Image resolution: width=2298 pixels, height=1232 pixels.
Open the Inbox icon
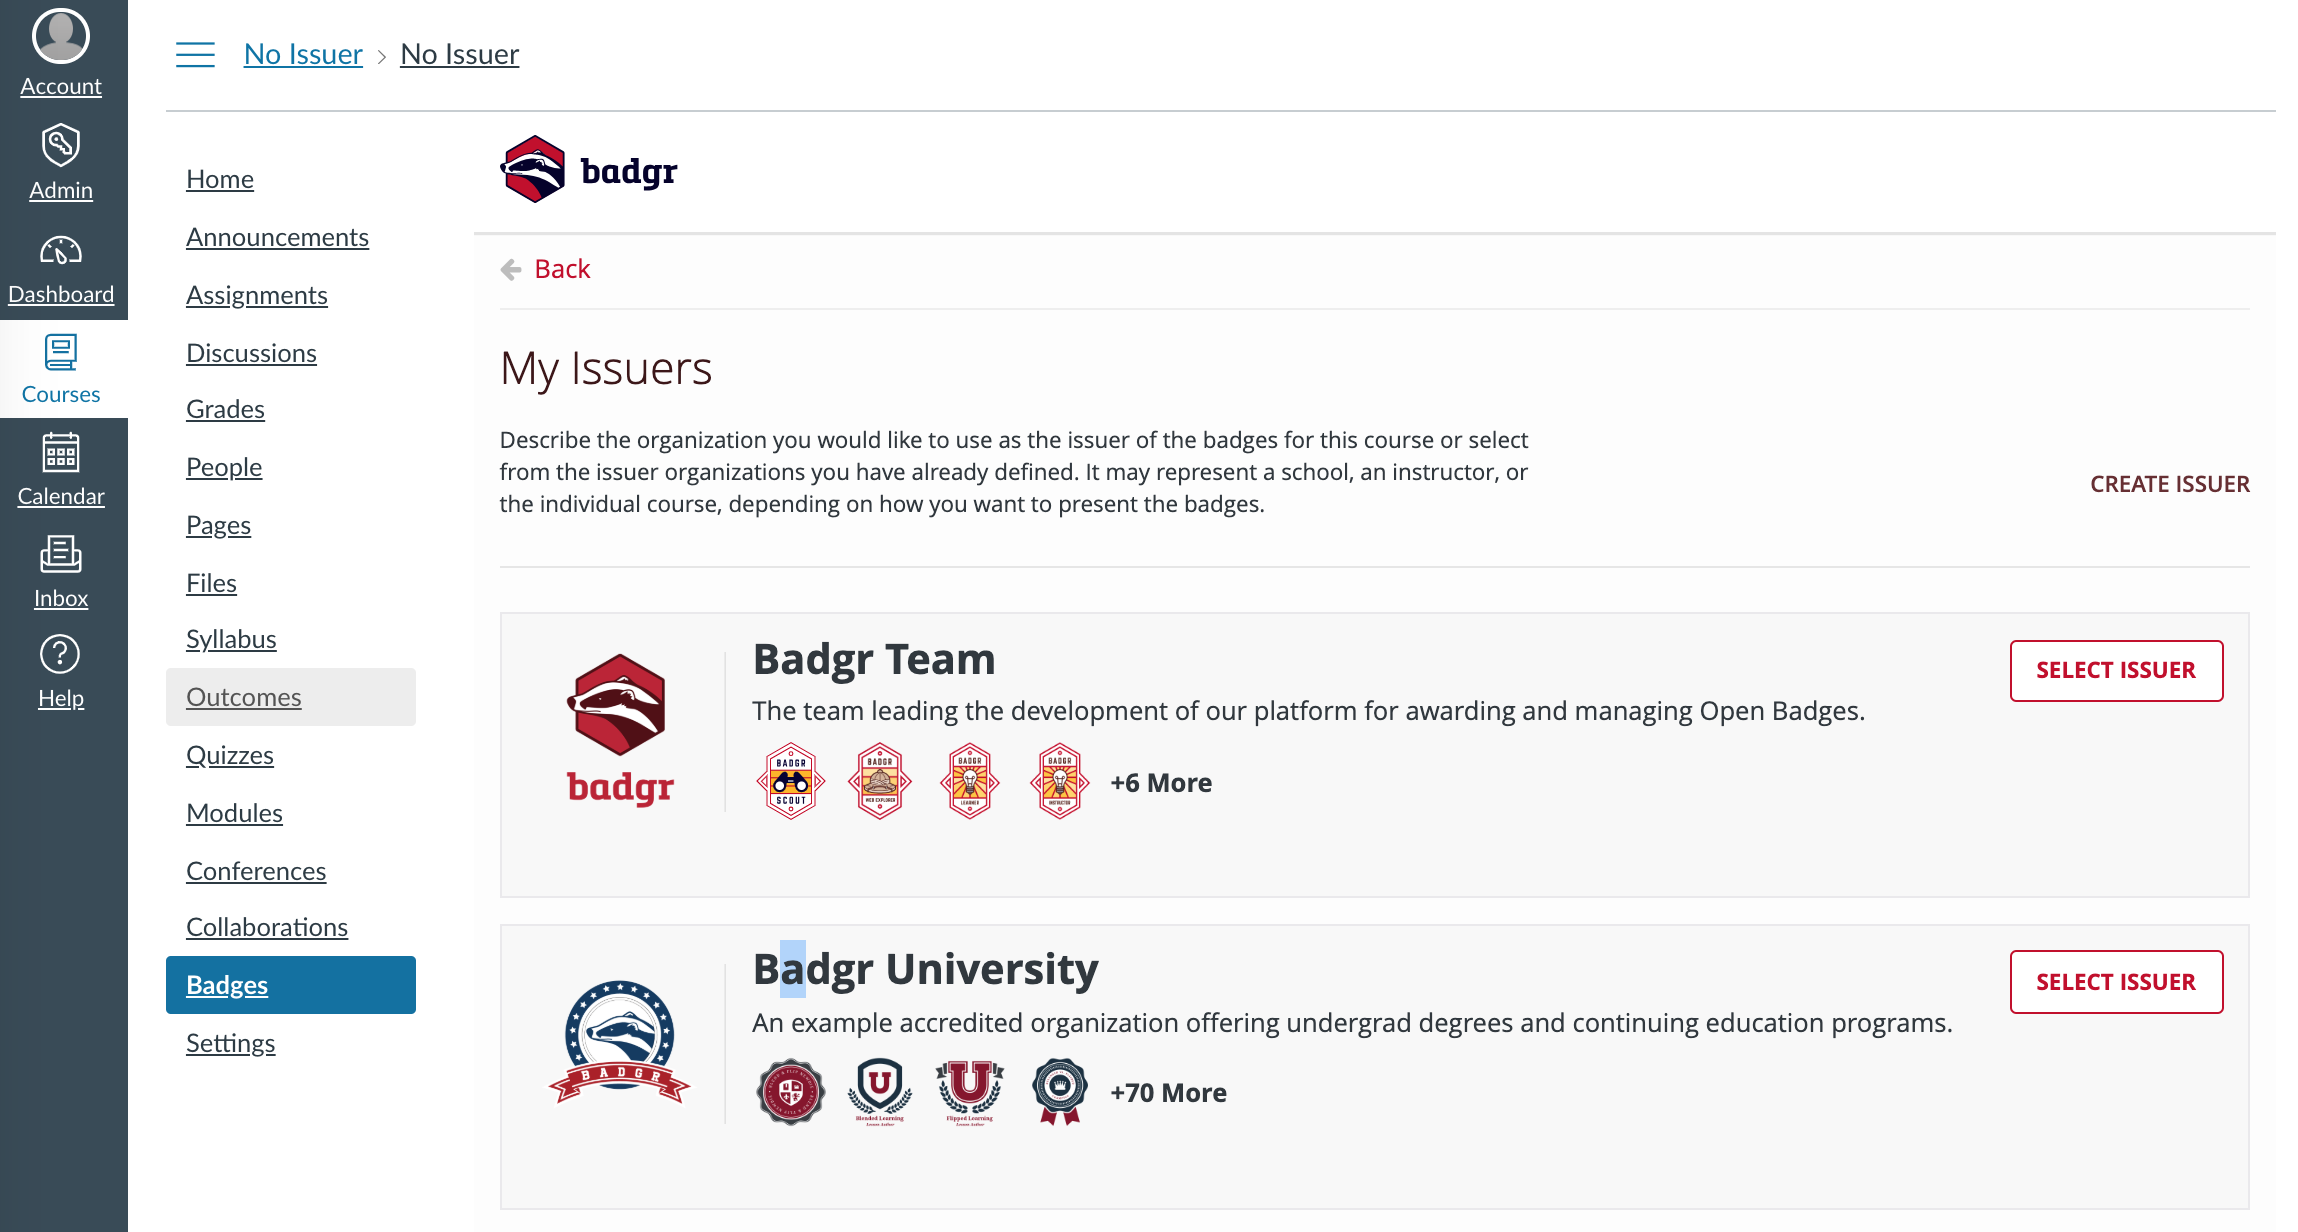(x=61, y=554)
